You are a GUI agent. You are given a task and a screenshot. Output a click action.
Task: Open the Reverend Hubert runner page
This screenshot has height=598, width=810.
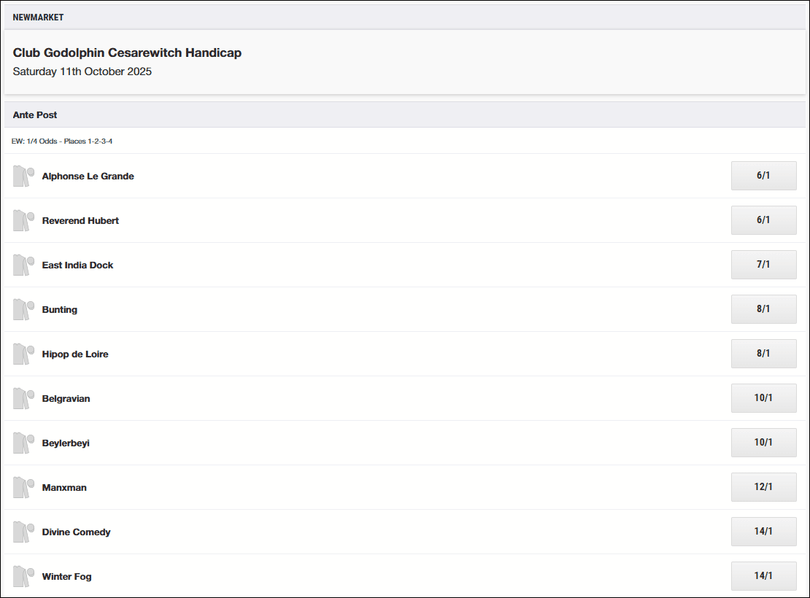[x=80, y=220]
